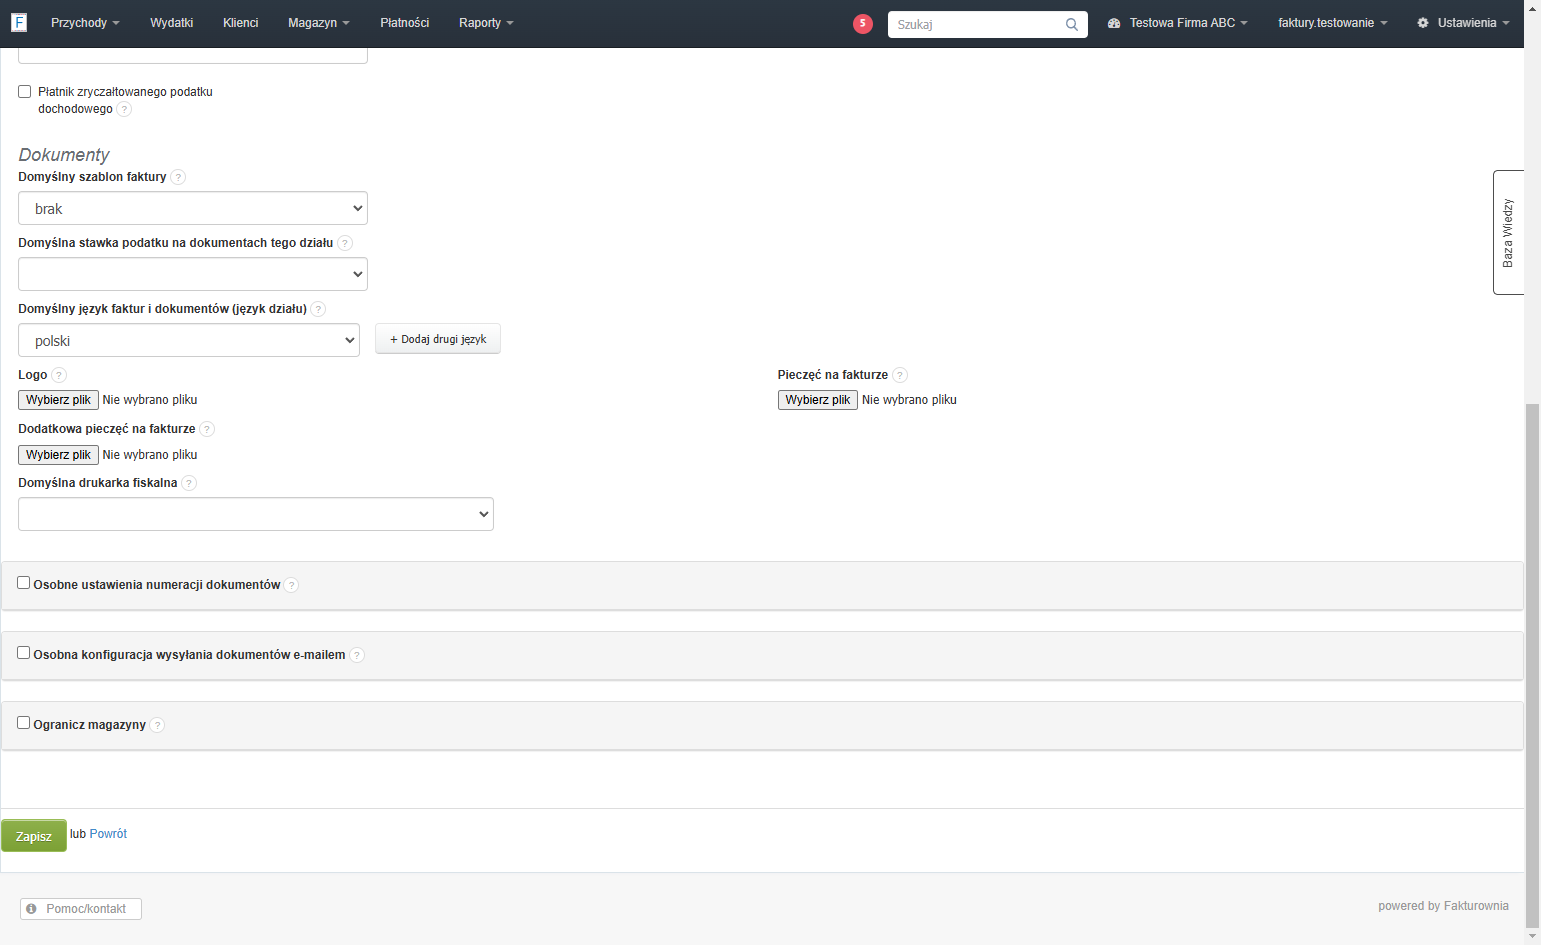1541x945 pixels.
Task: Go to Wydatki in the top navigation
Action: pyautogui.click(x=172, y=23)
